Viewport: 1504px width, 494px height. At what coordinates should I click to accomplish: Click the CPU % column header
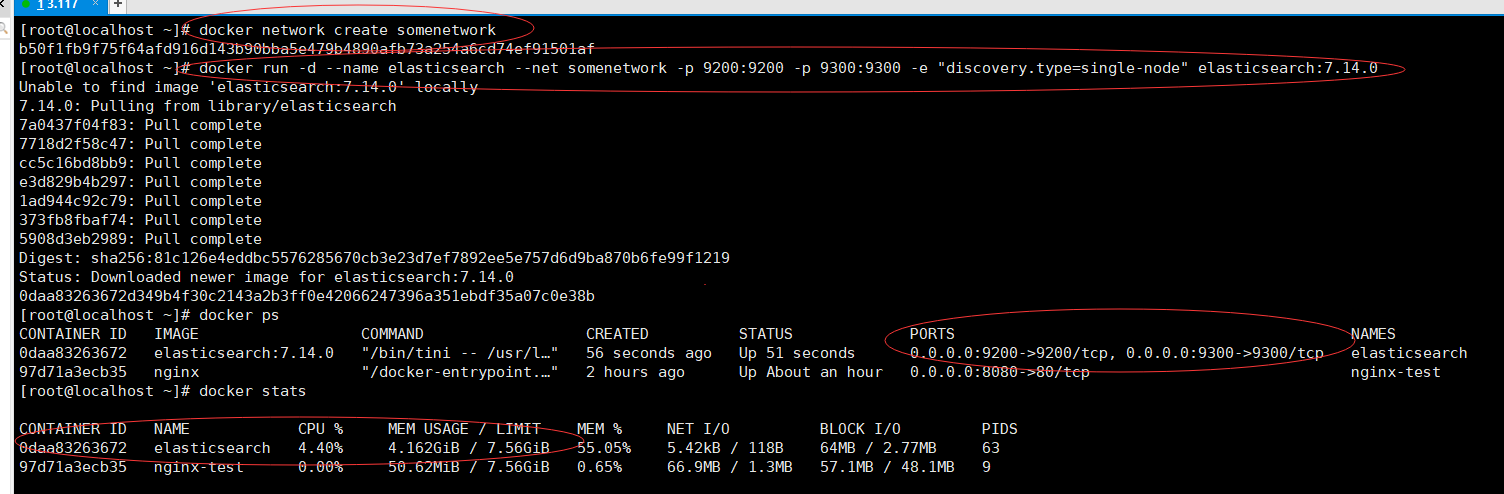[320, 429]
